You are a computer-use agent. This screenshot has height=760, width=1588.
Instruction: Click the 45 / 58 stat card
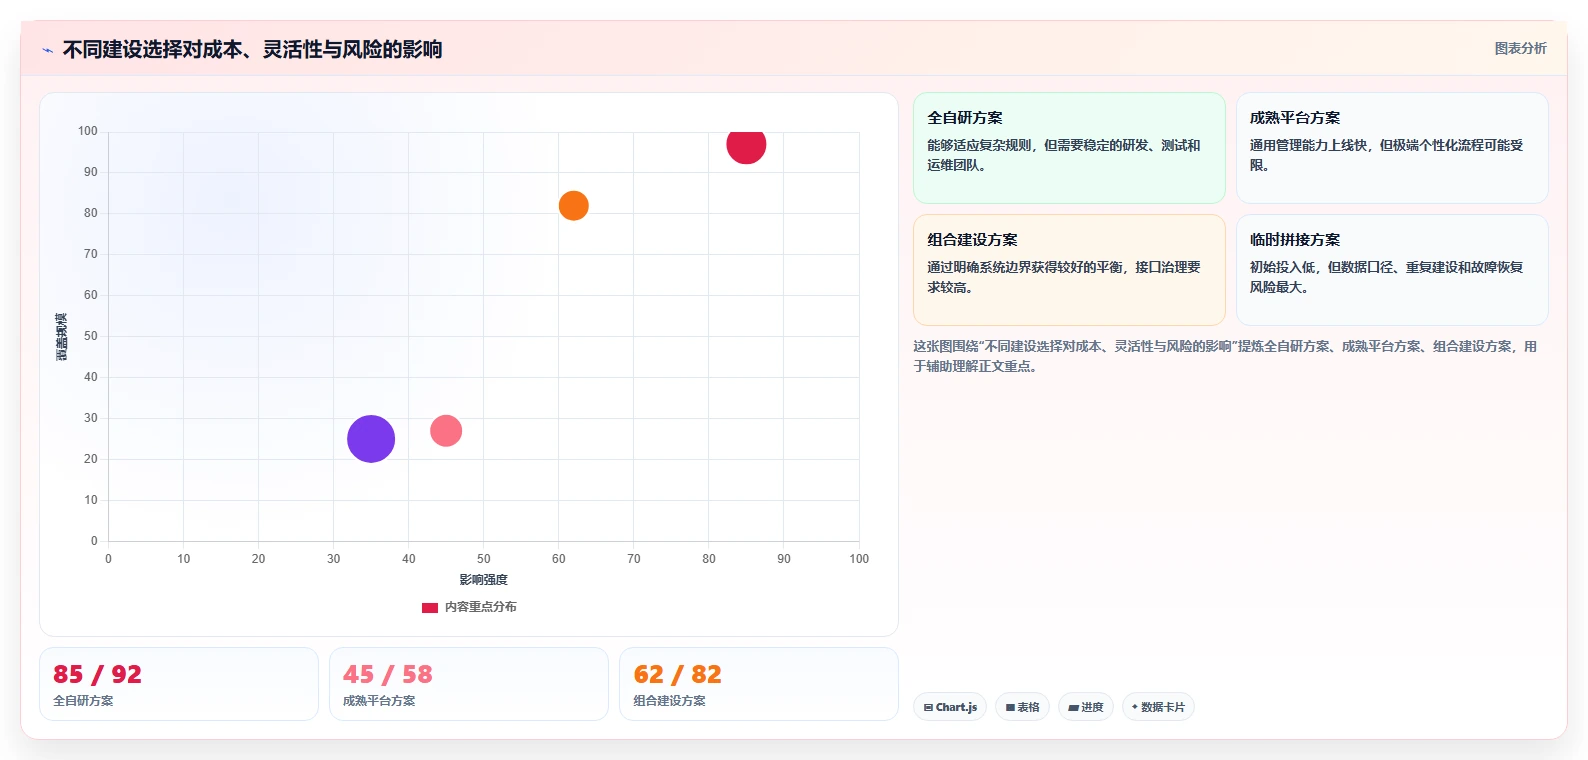tap(469, 684)
